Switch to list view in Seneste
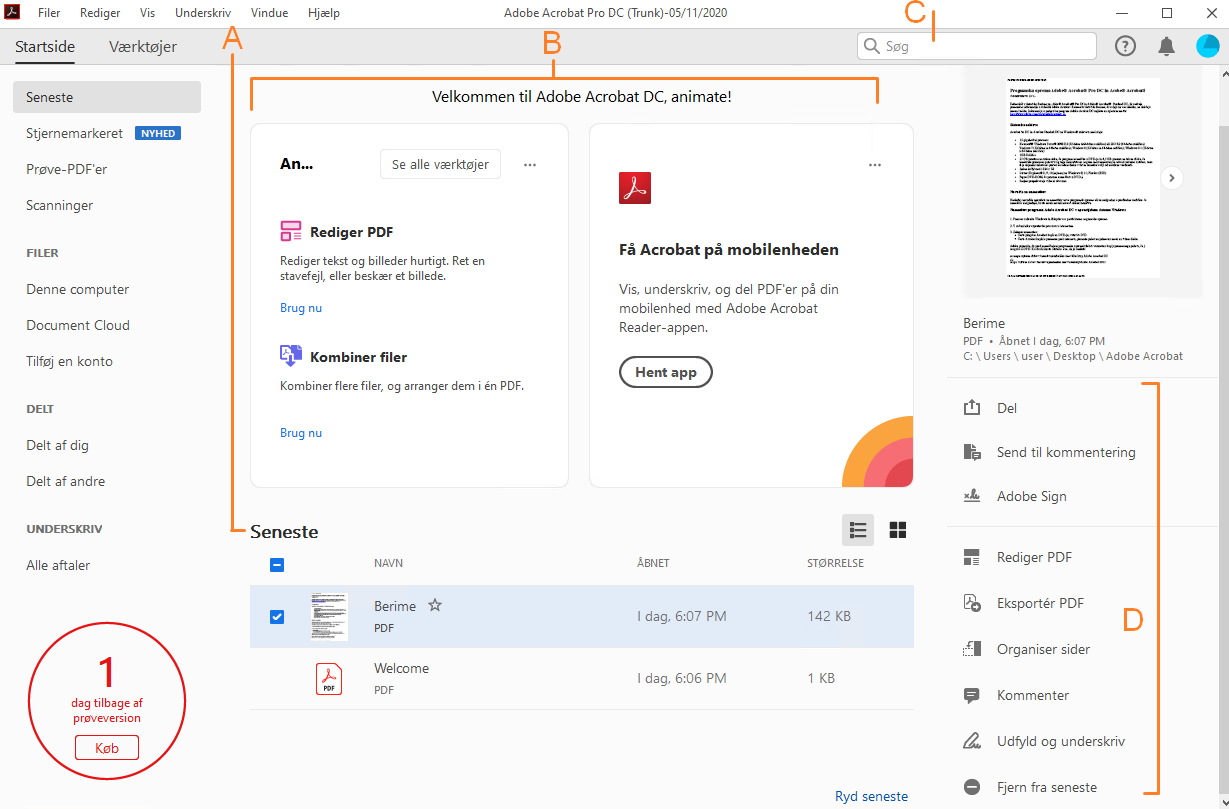 858,530
